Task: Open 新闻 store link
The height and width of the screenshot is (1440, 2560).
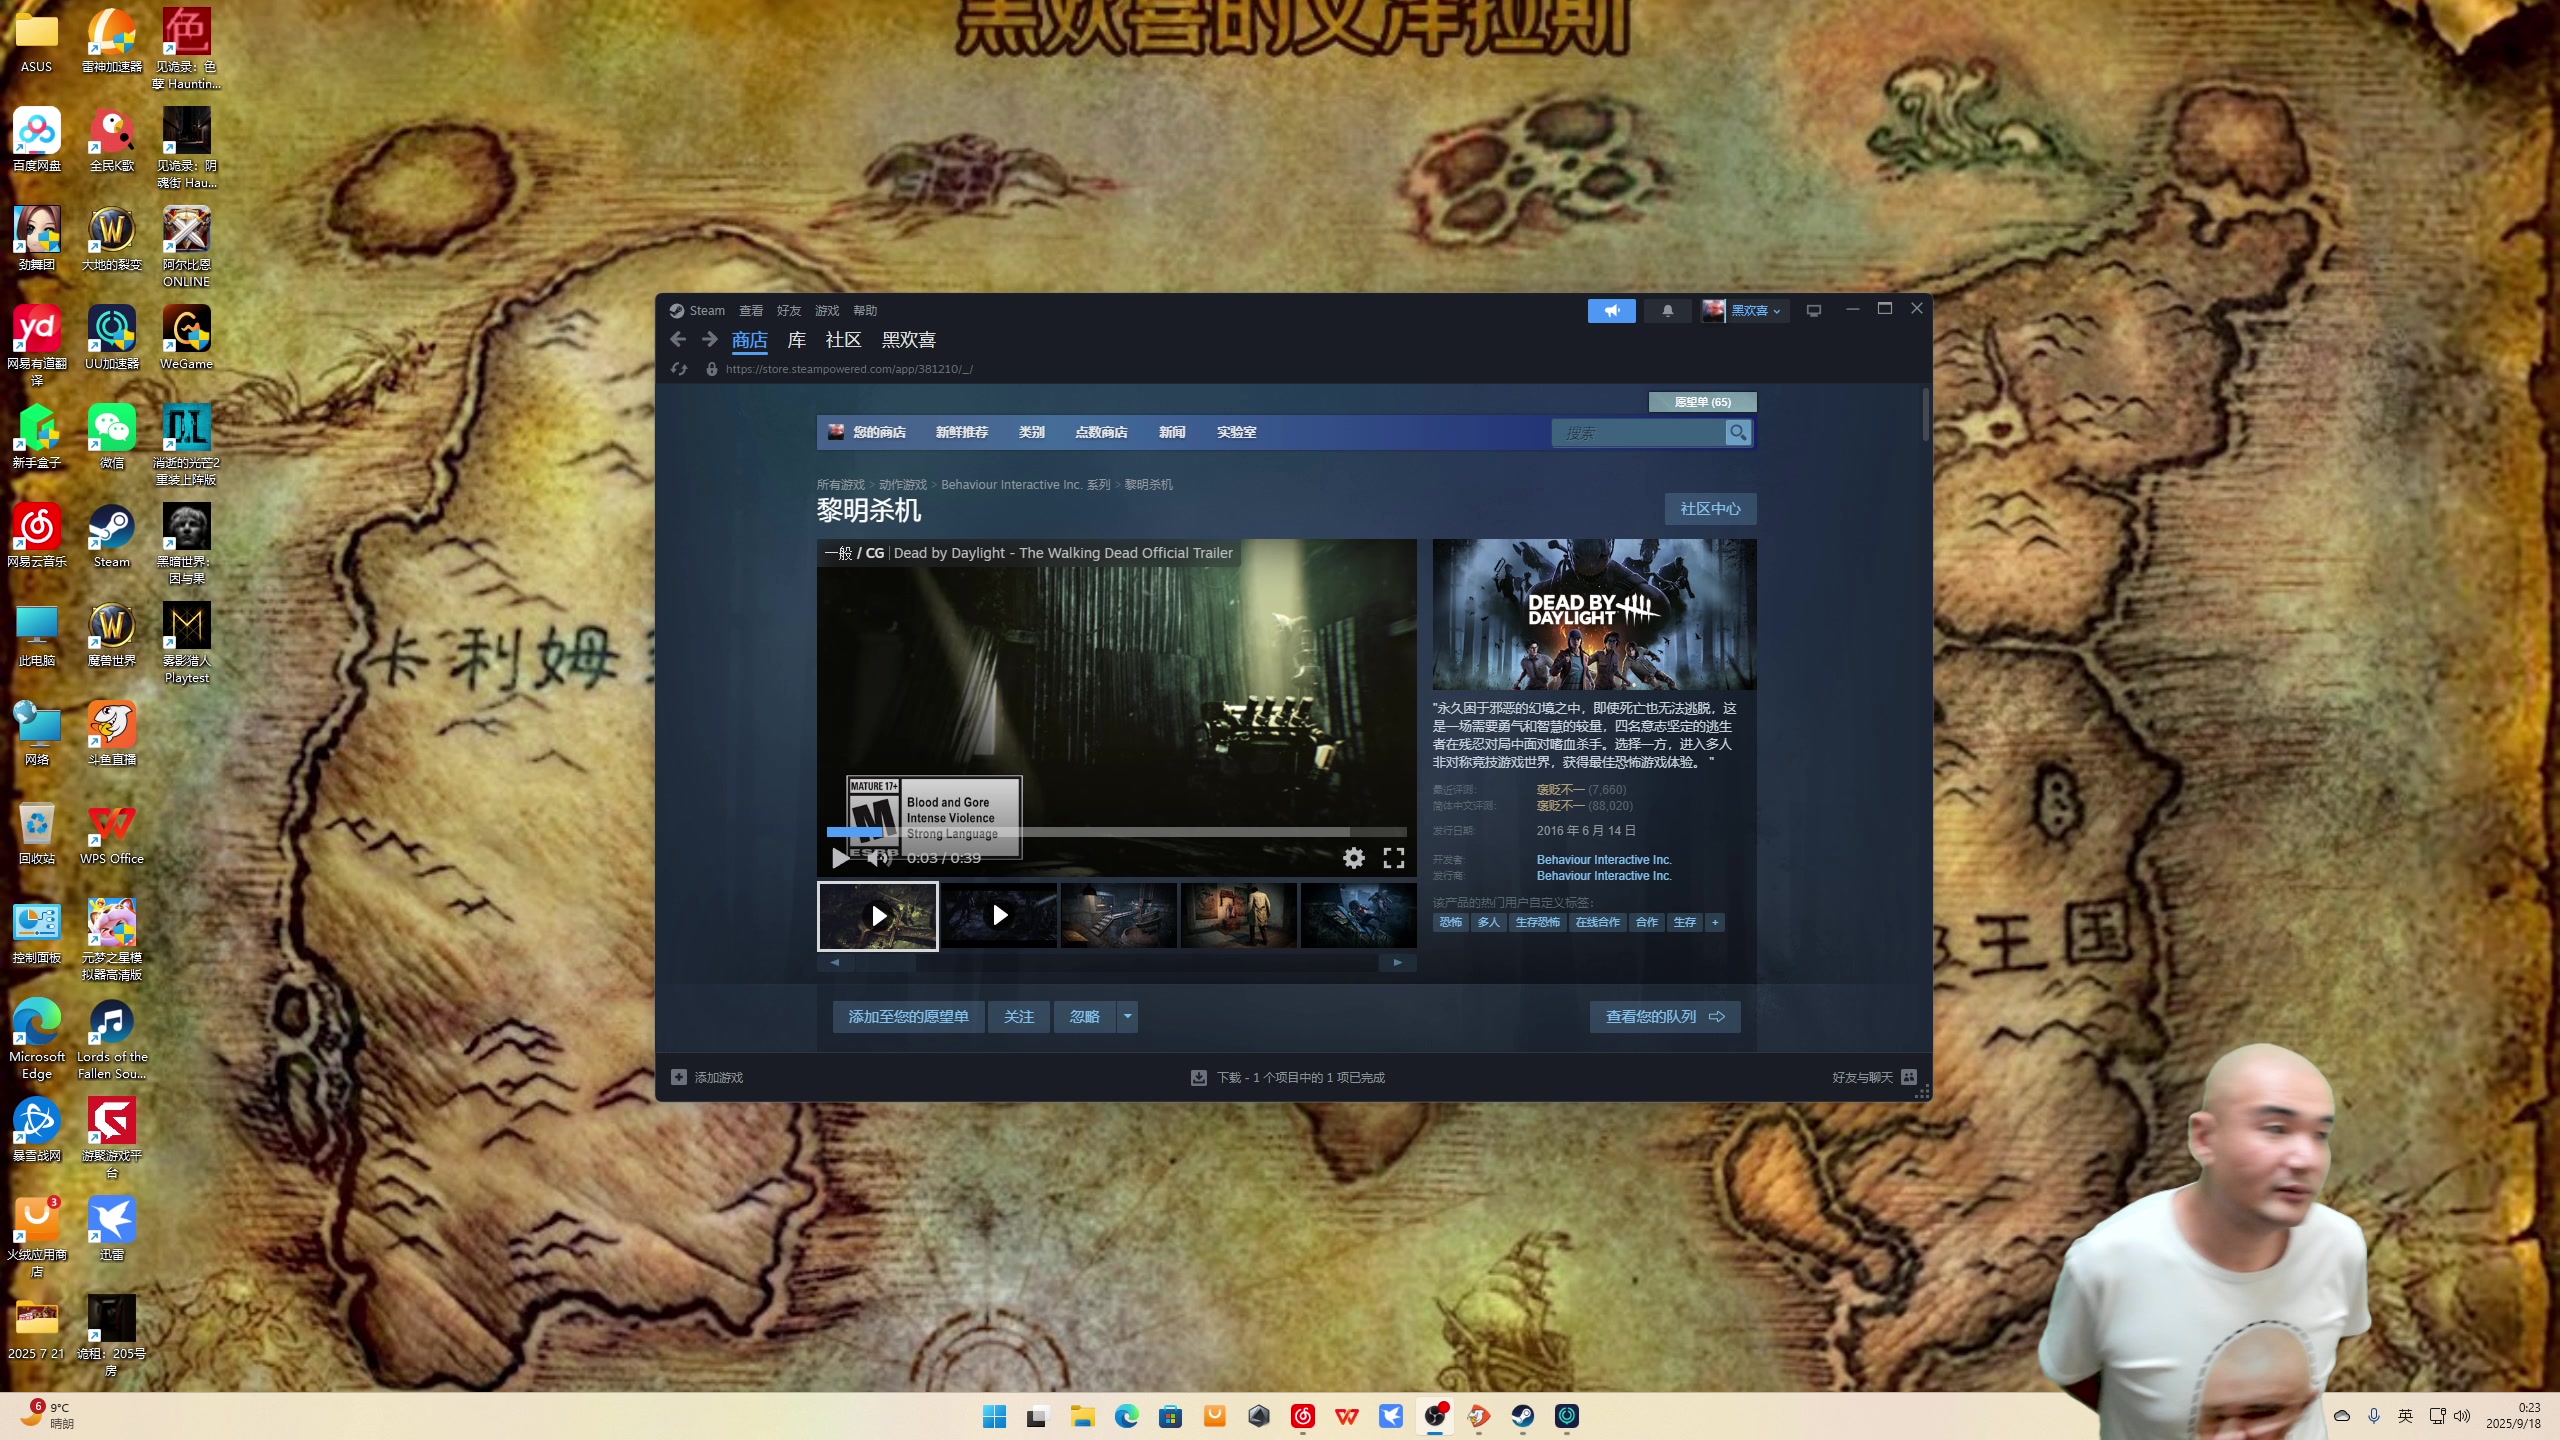Action: pos(1172,432)
